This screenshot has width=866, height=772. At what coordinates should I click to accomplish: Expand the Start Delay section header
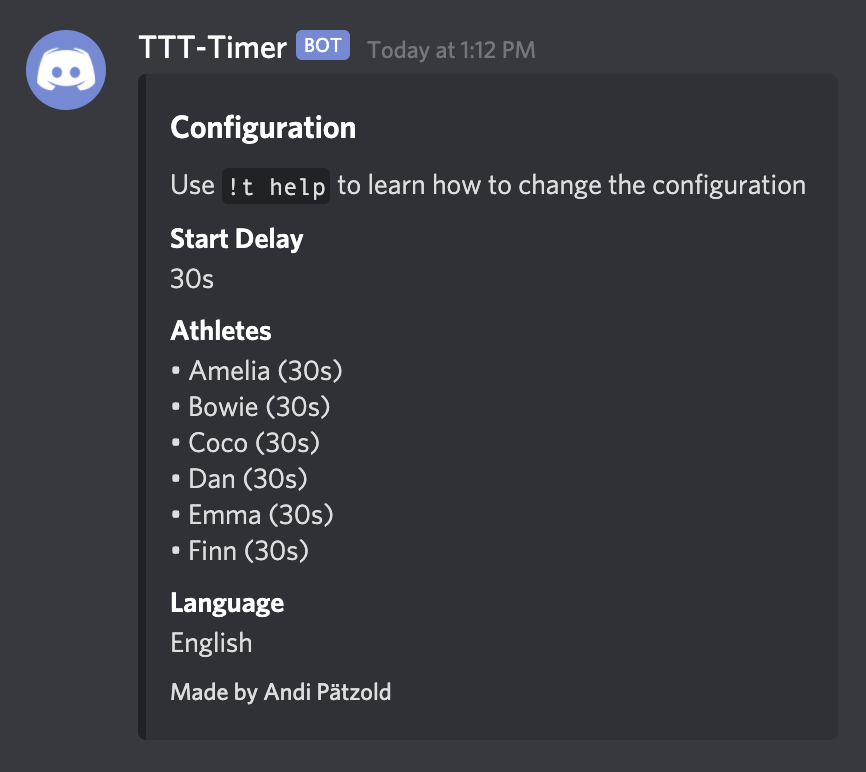(x=236, y=239)
